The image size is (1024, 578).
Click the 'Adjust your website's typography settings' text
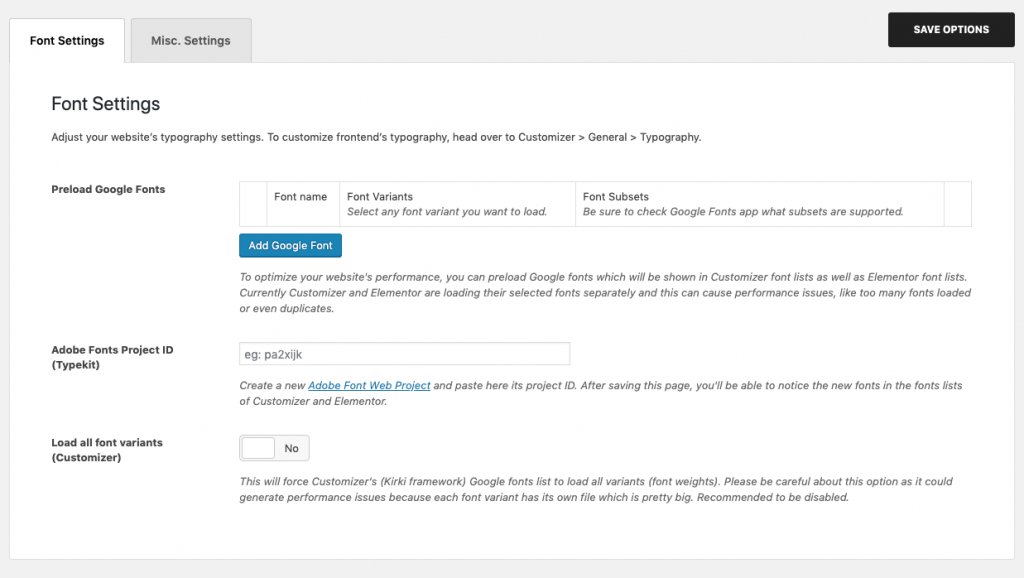pyautogui.click(x=376, y=137)
